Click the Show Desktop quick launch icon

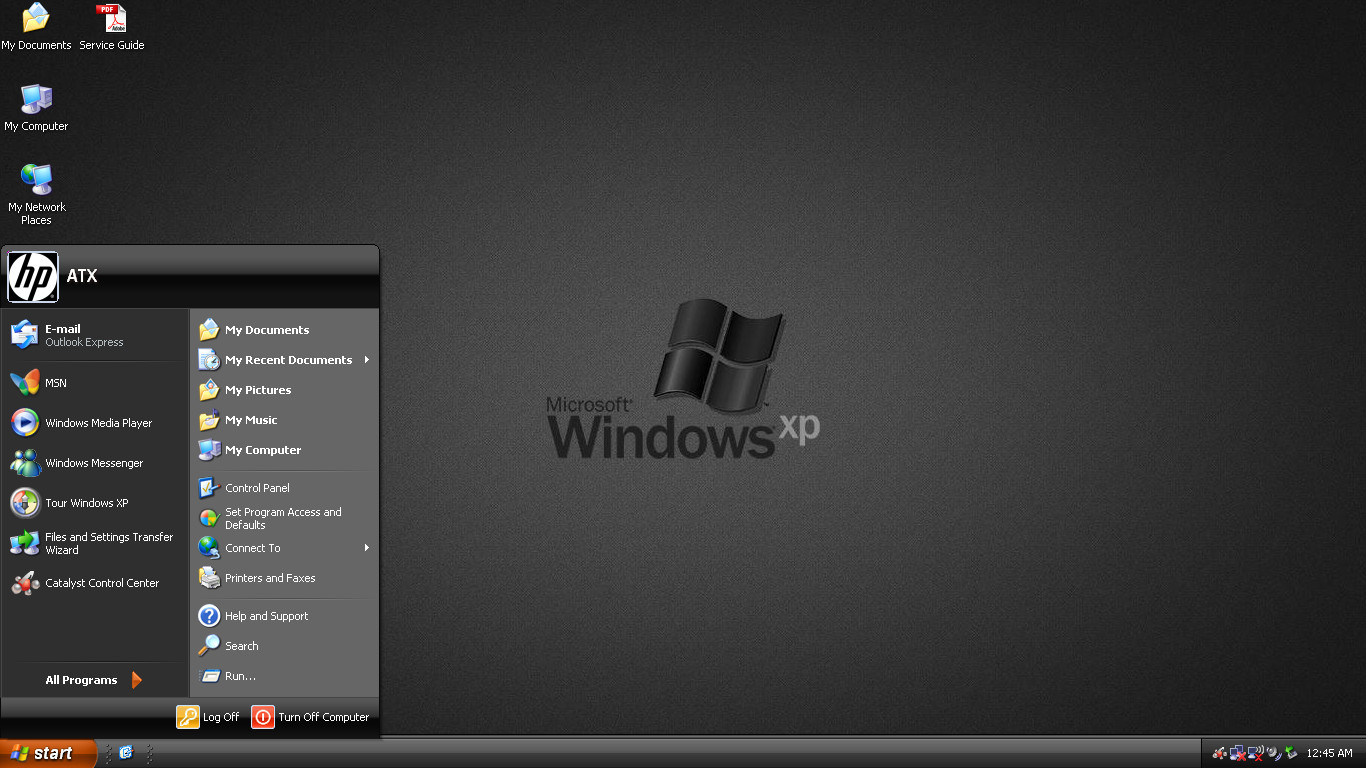(x=126, y=753)
